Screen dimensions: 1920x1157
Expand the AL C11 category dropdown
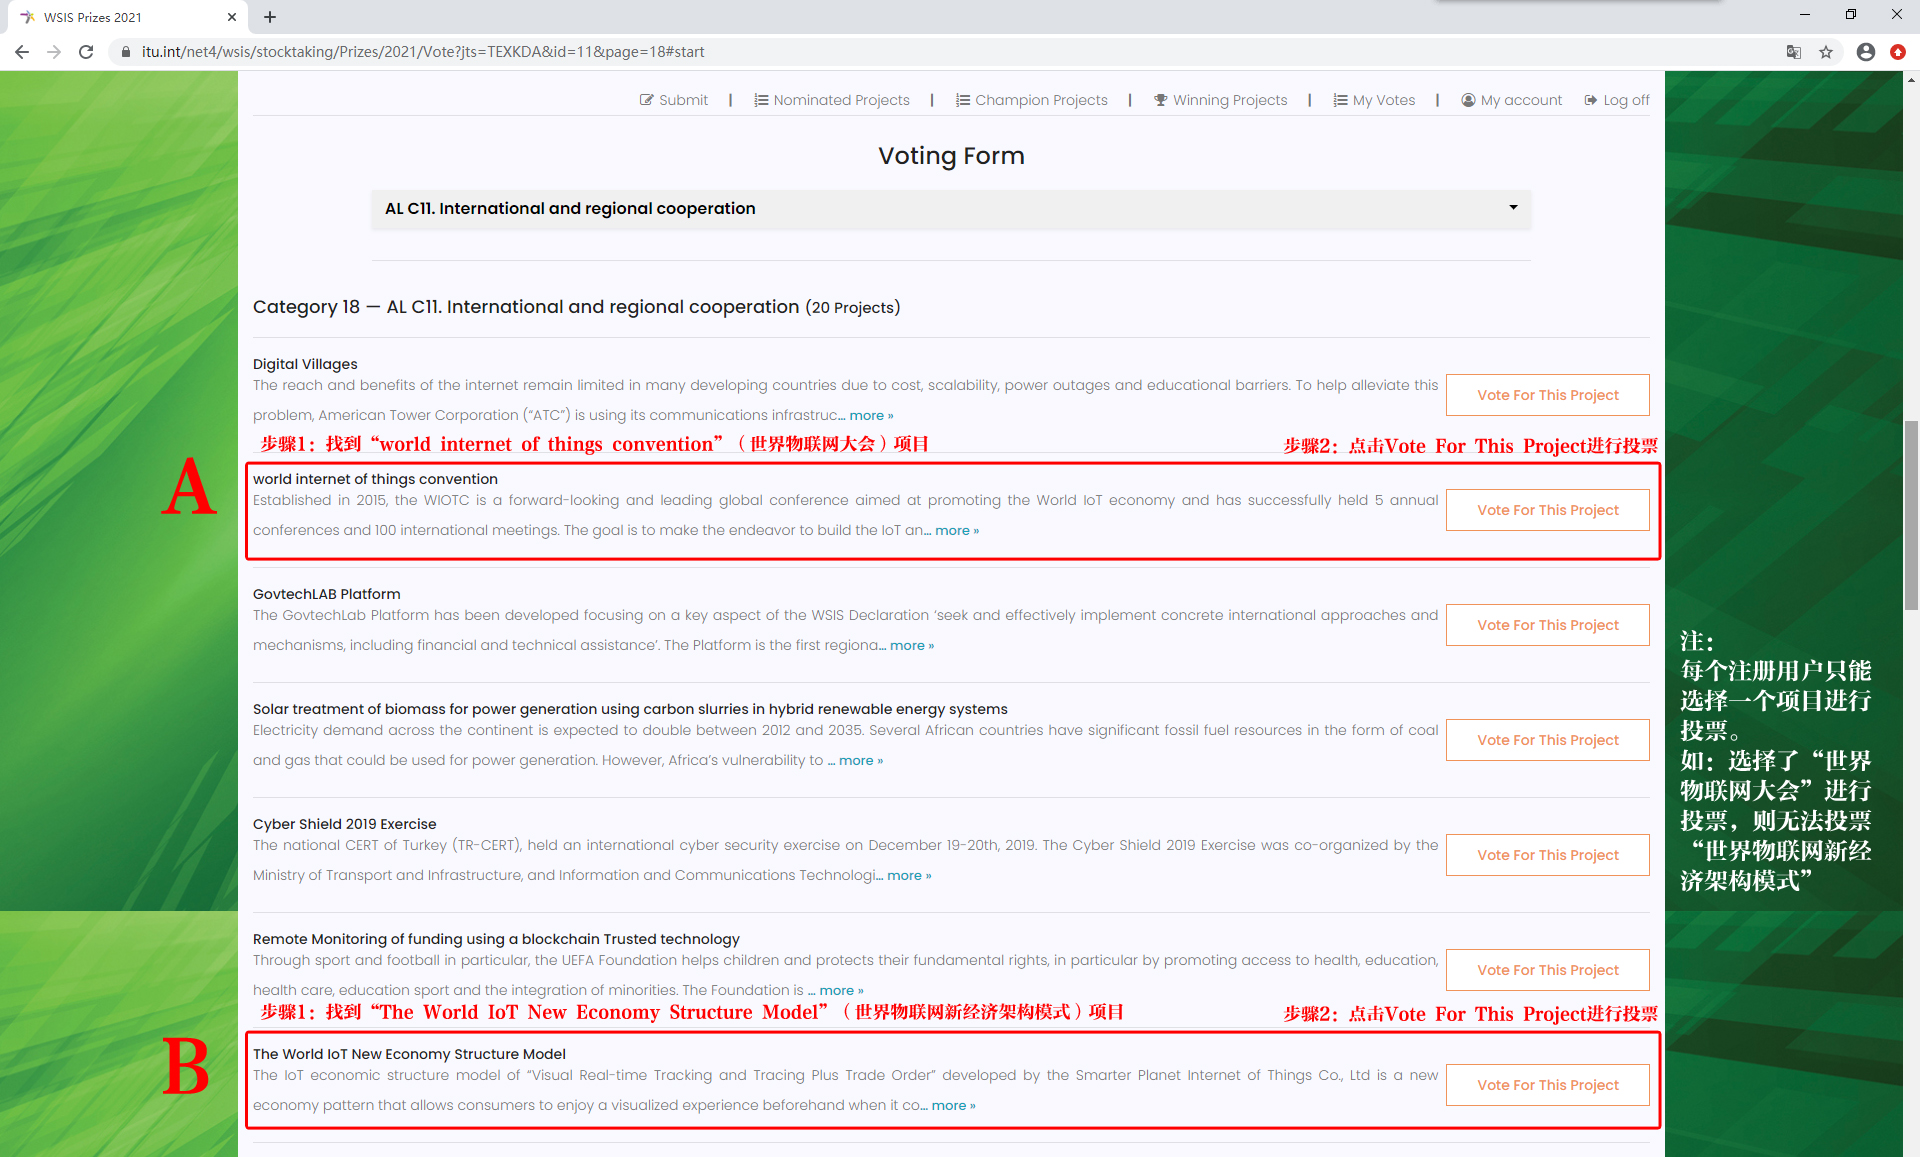(x=950, y=209)
